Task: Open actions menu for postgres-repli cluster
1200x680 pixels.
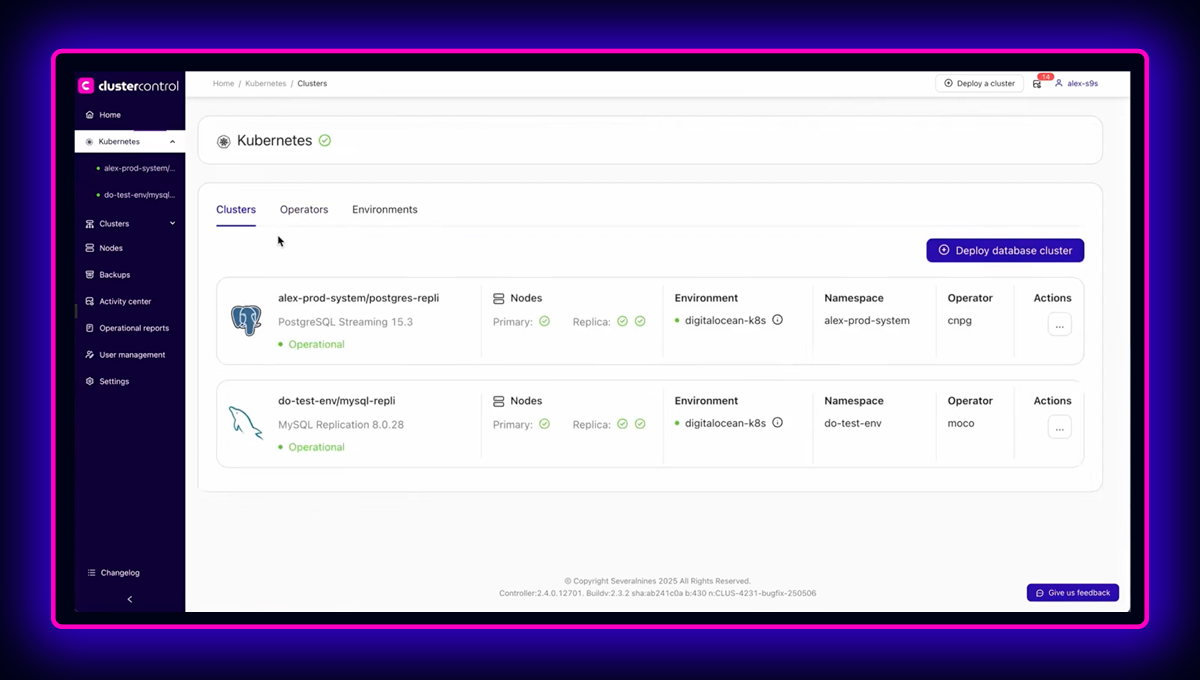Action: pos(1059,324)
